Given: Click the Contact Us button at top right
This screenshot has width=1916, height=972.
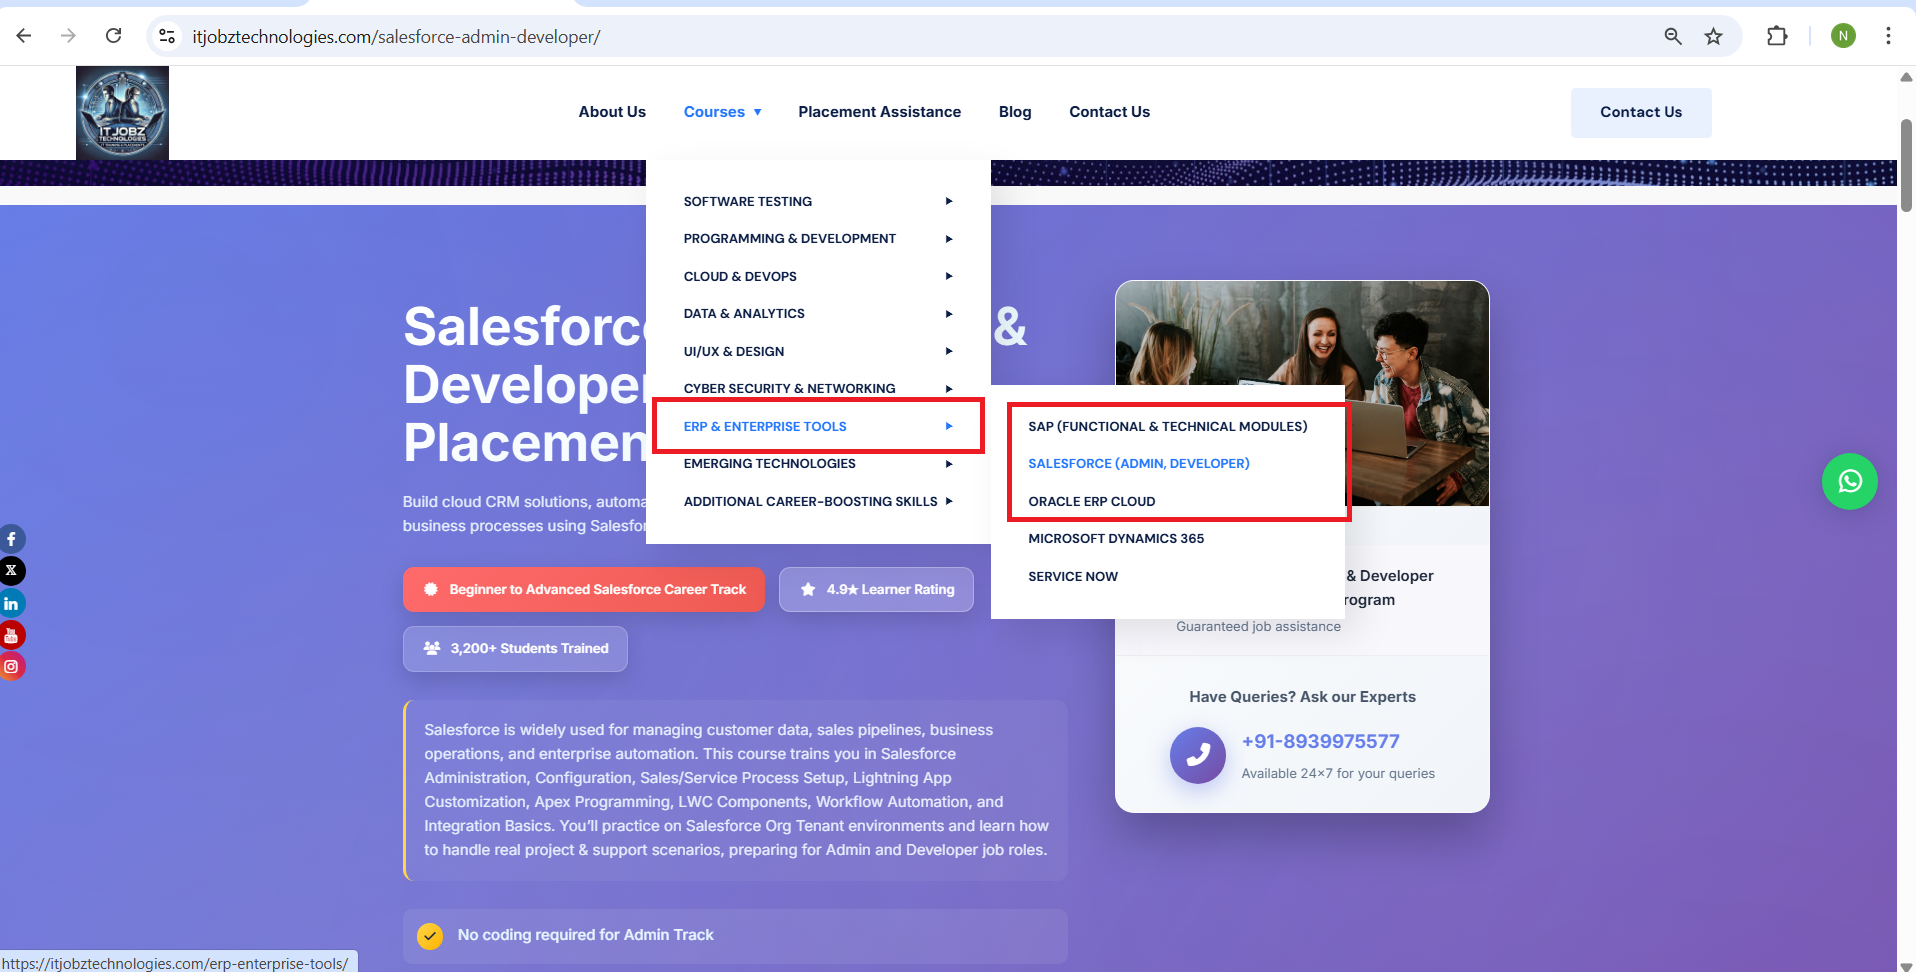Looking at the screenshot, I should (1640, 113).
